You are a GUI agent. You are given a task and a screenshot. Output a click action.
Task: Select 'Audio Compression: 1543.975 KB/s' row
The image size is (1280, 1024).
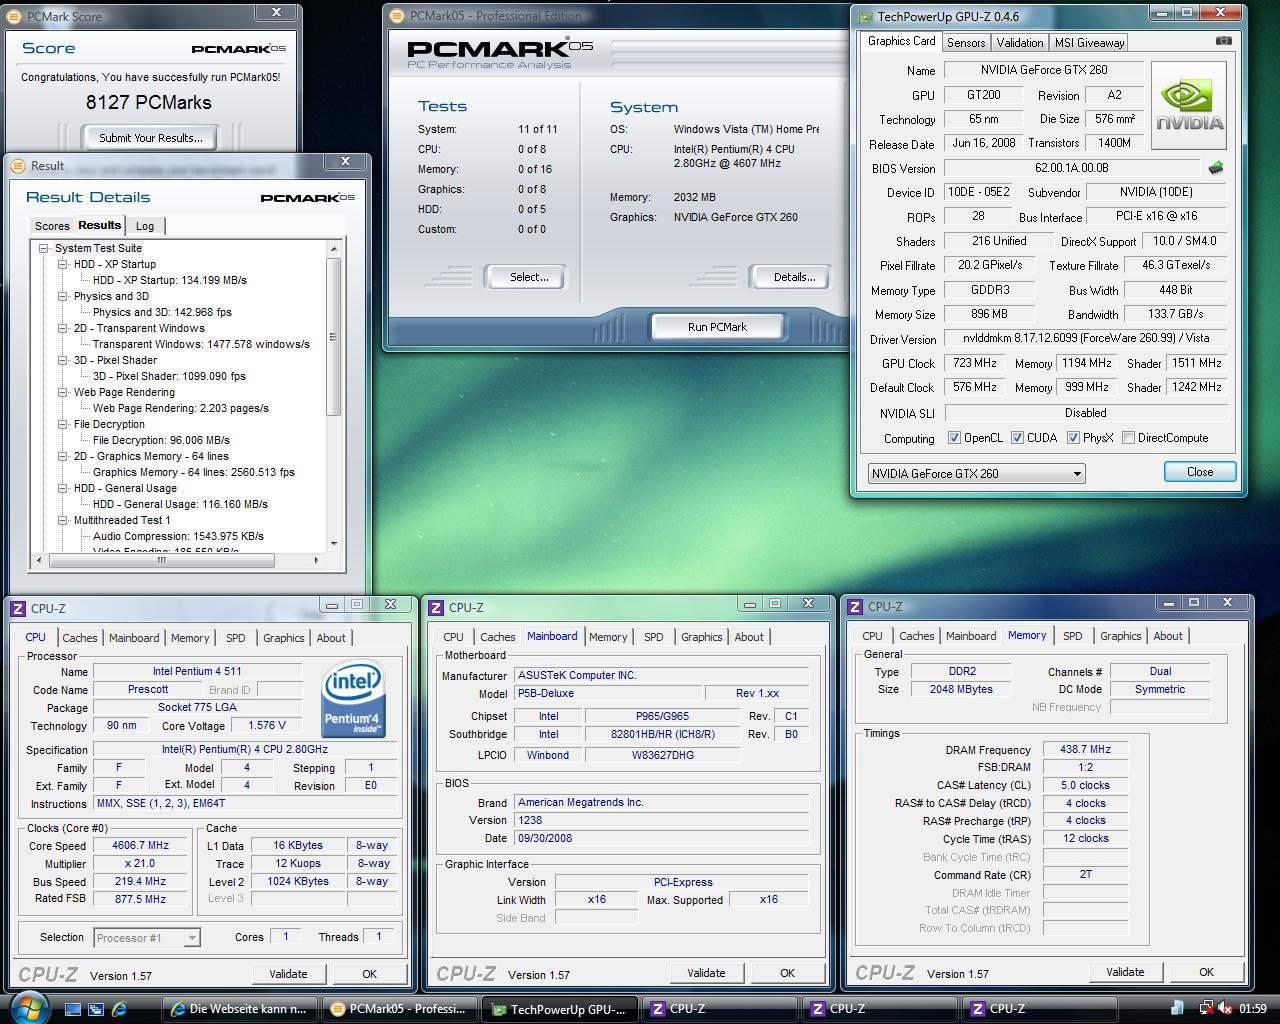click(178, 536)
